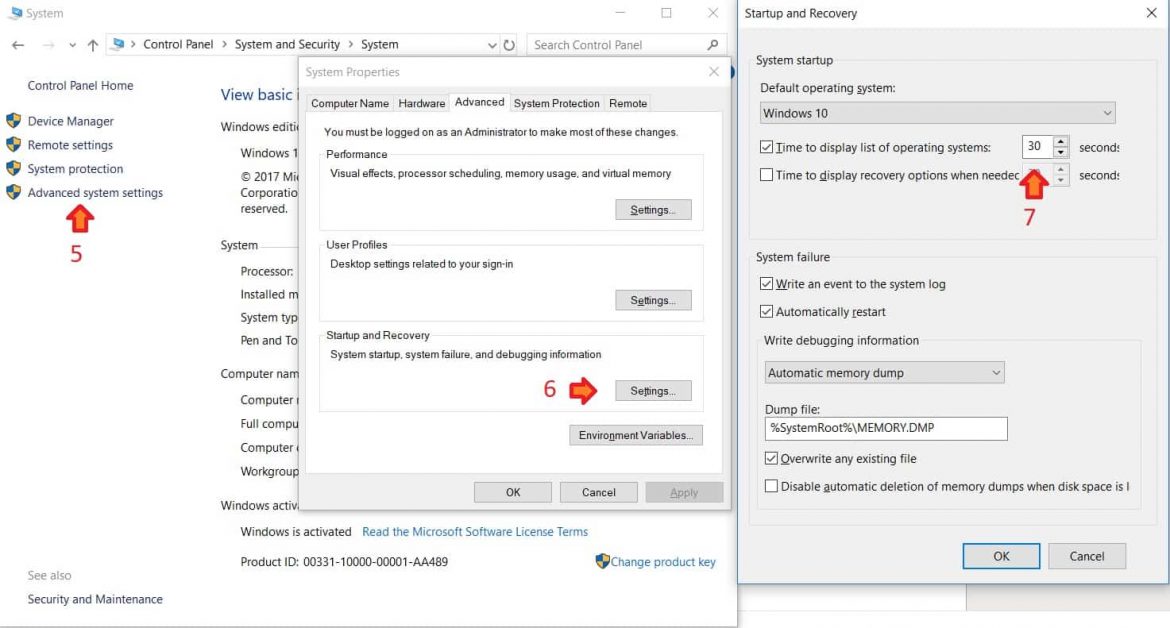Switch to the System Protection tab
1170x628 pixels.
(556, 102)
